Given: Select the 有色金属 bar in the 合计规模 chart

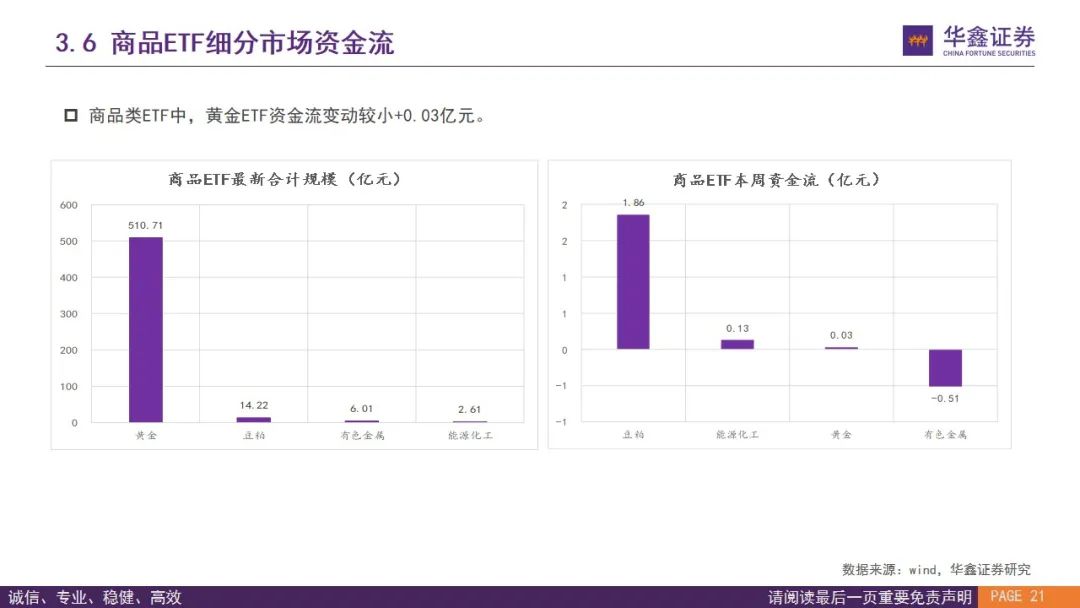Looking at the screenshot, I should click(x=362, y=421).
